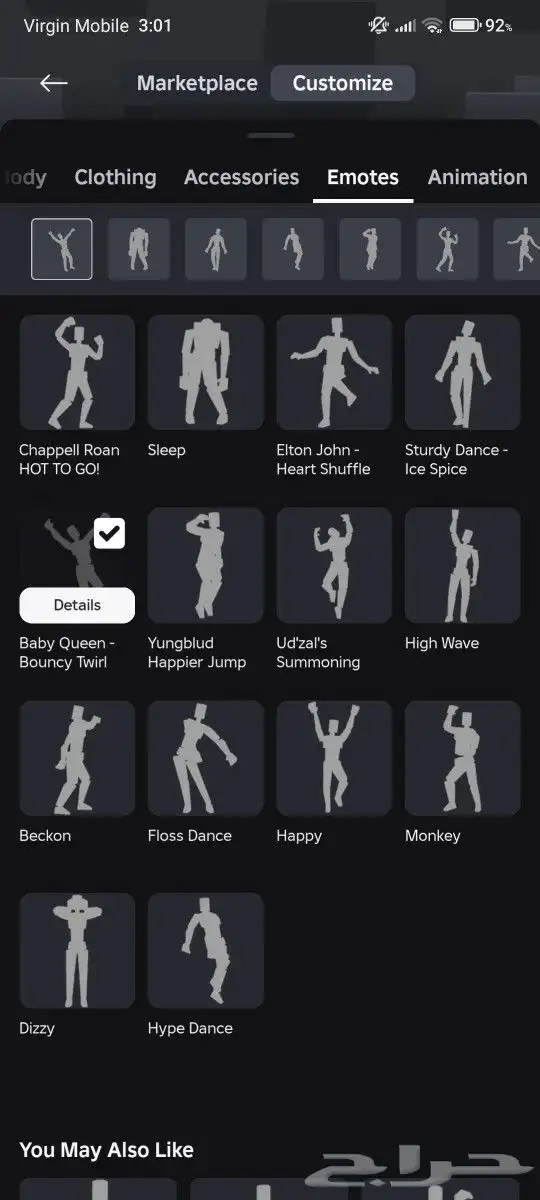Uncheck the Baby Queen Bouncy Twirl checkbox

point(109,533)
